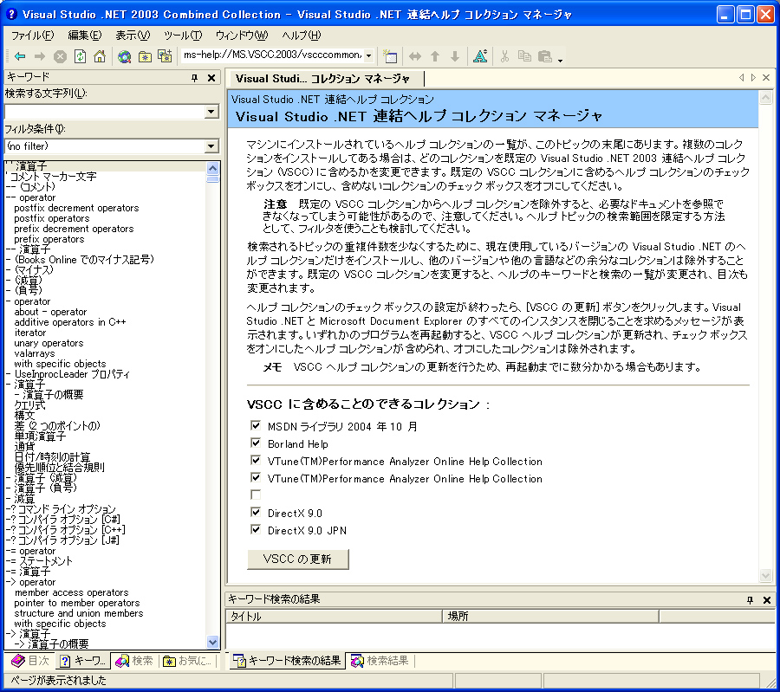This screenshot has width=780, height=692.
Task: Open the URL address dropdown arrow
Action: click(x=369, y=56)
